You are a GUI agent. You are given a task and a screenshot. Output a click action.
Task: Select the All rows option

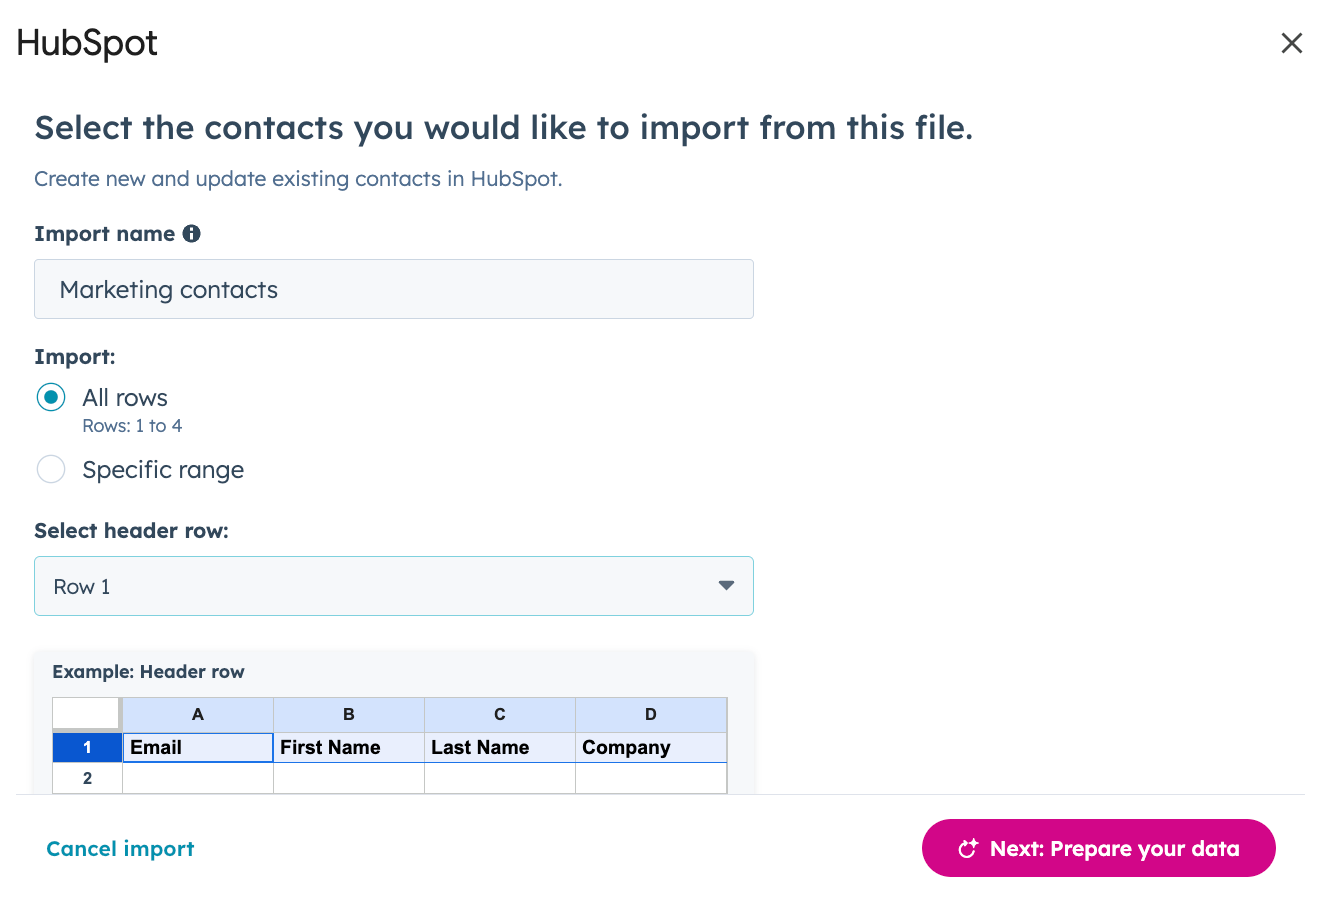click(51, 397)
